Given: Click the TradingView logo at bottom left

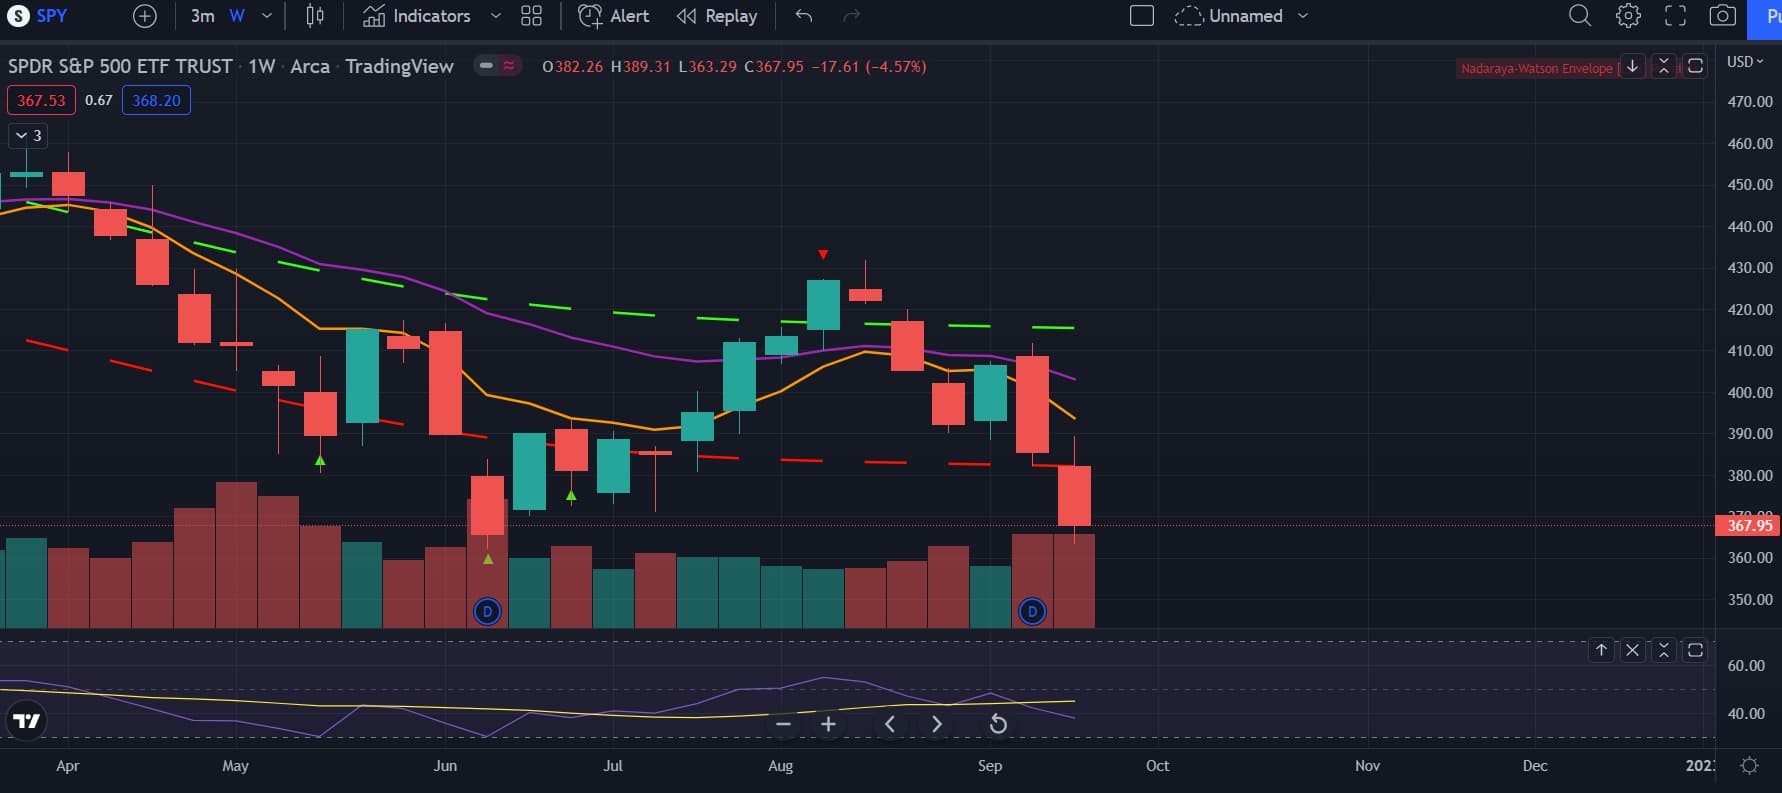Looking at the screenshot, I should pyautogui.click(x=27, y=721).
